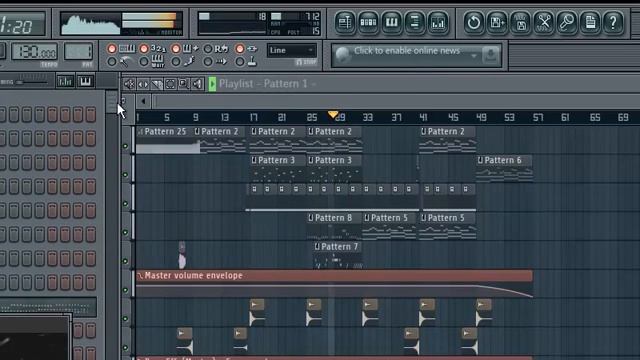The image size is (640, 360).
Task: Open menu of Pattern 3 clip at bar 17
Action: tap(254, 160)
